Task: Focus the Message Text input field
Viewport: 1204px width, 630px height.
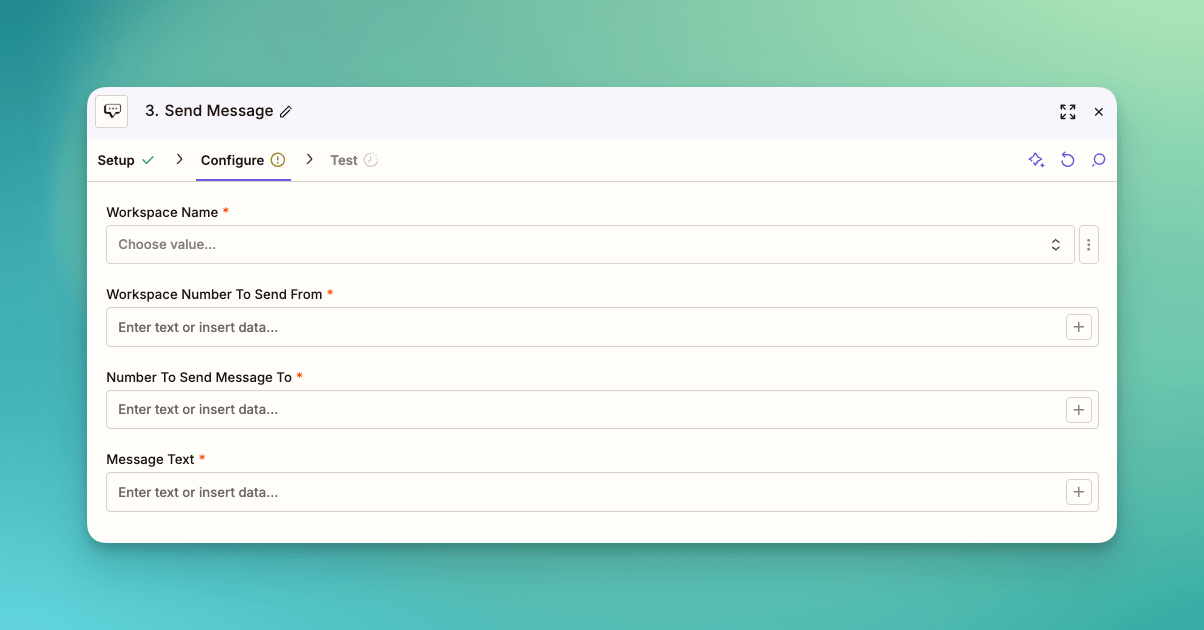Action: coord(602,492)
